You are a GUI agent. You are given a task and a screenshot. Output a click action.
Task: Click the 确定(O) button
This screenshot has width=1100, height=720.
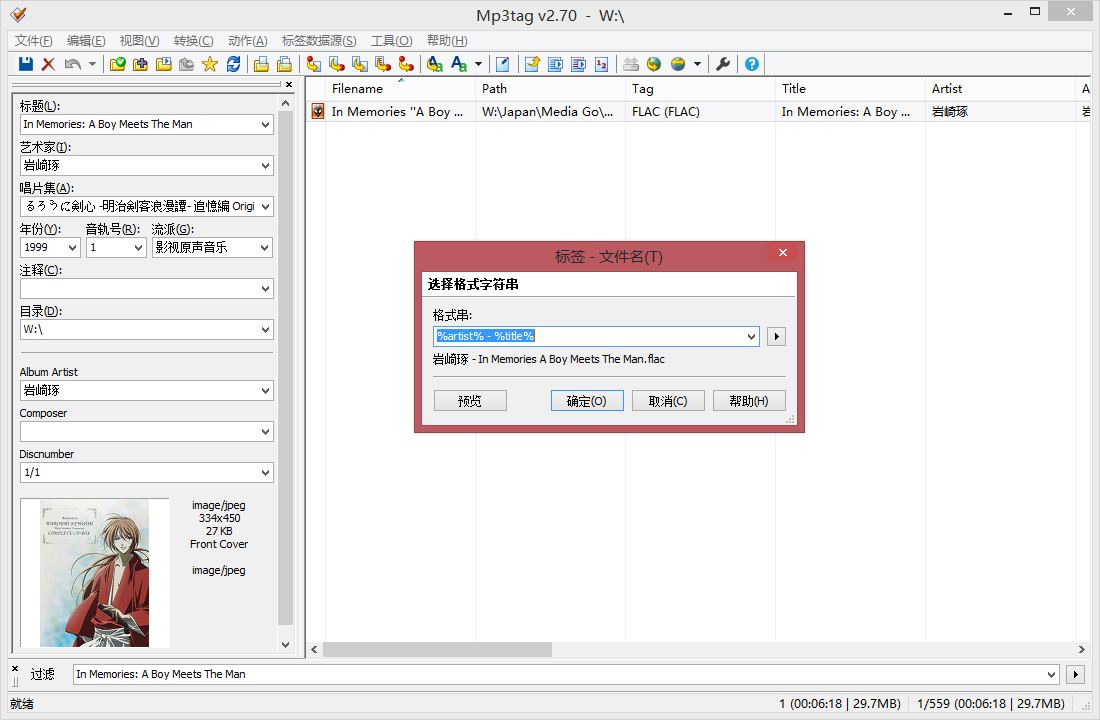point(587,401)
